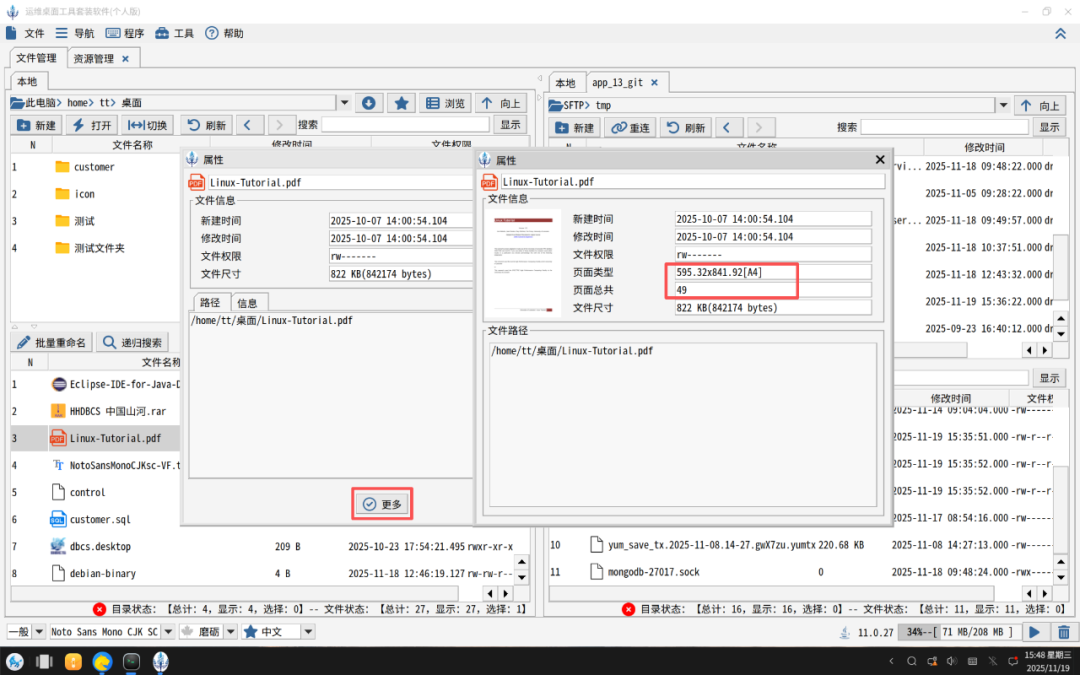This screenshot has width=1080, height=675.
Task: Refresh local pane with 刷新
Action: point(207,125)
